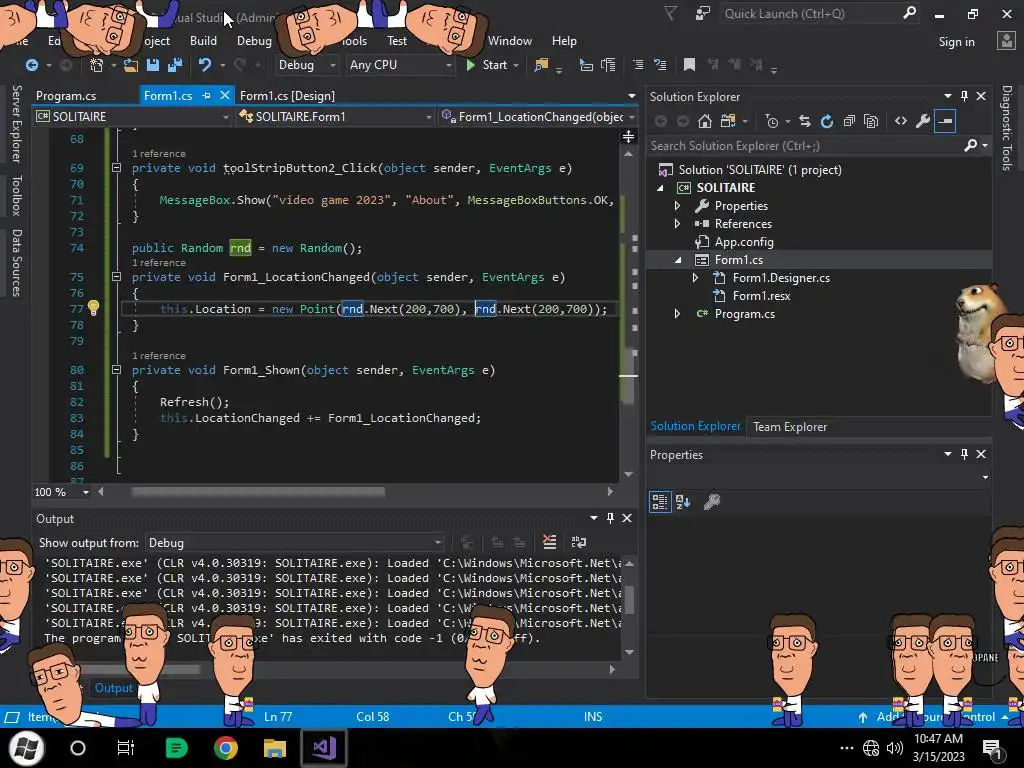1024x768 pixels.
Task: Toggle Preview Selected Items in Solution Explorer
Action: [x=945, y=121]
